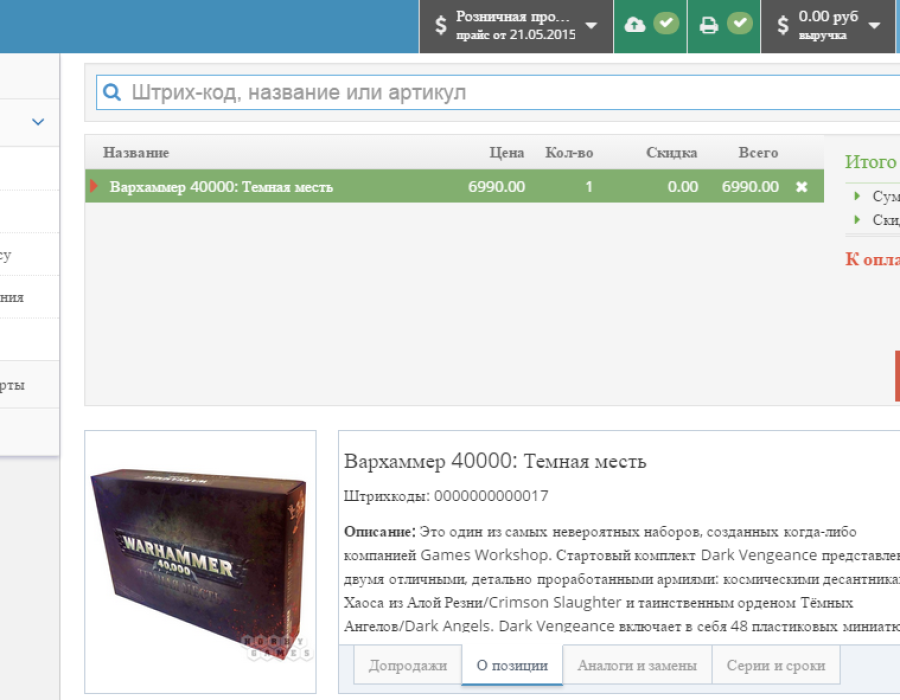Click the Warhammer 40,000 box product image

(200, 562)
